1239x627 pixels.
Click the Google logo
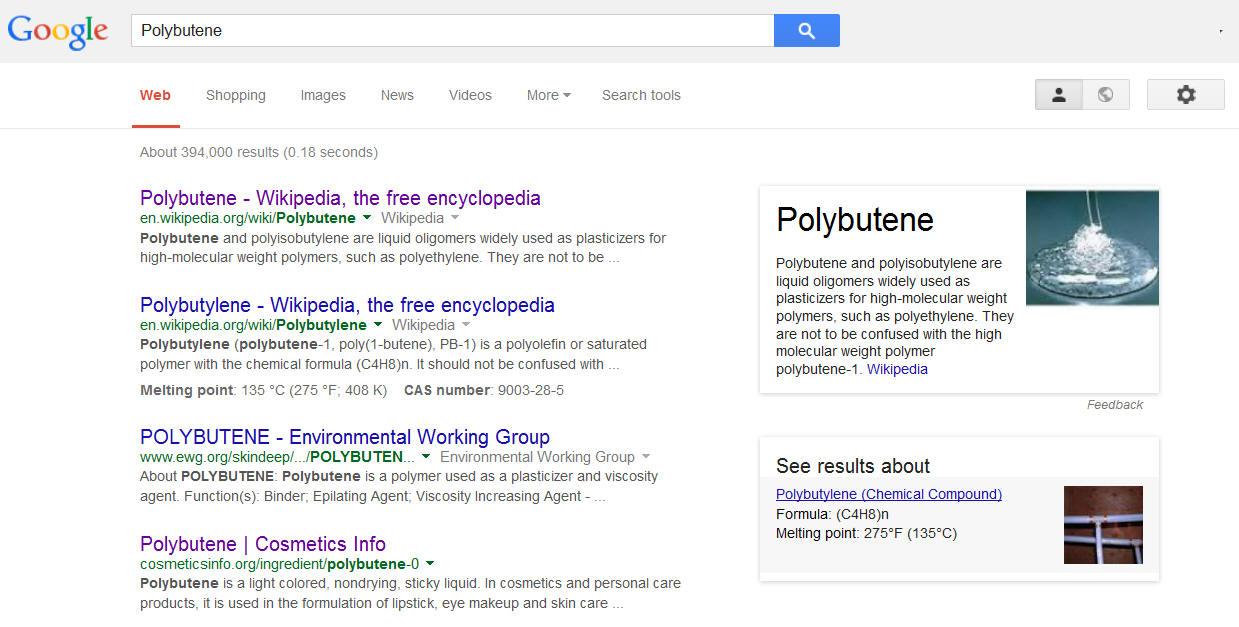(57, 31)
